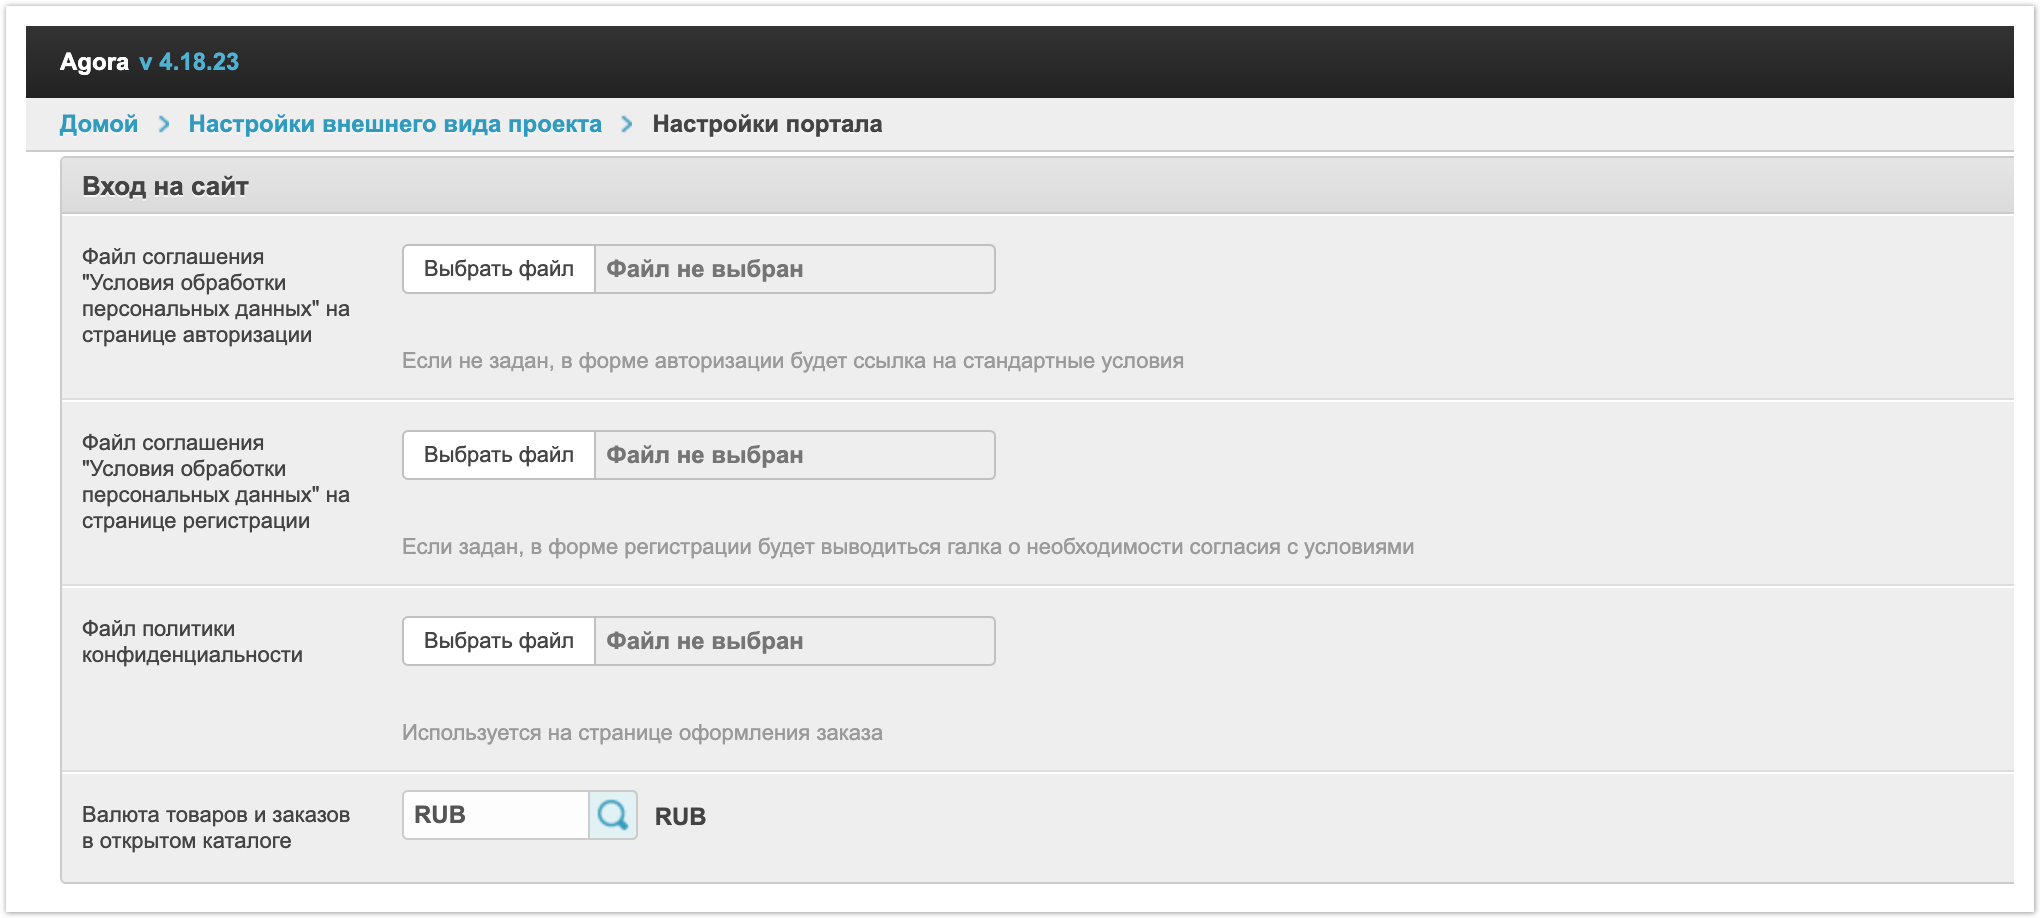Click the bold RUB label next to magnifier

pyautogui.click(x=680, y=817)
